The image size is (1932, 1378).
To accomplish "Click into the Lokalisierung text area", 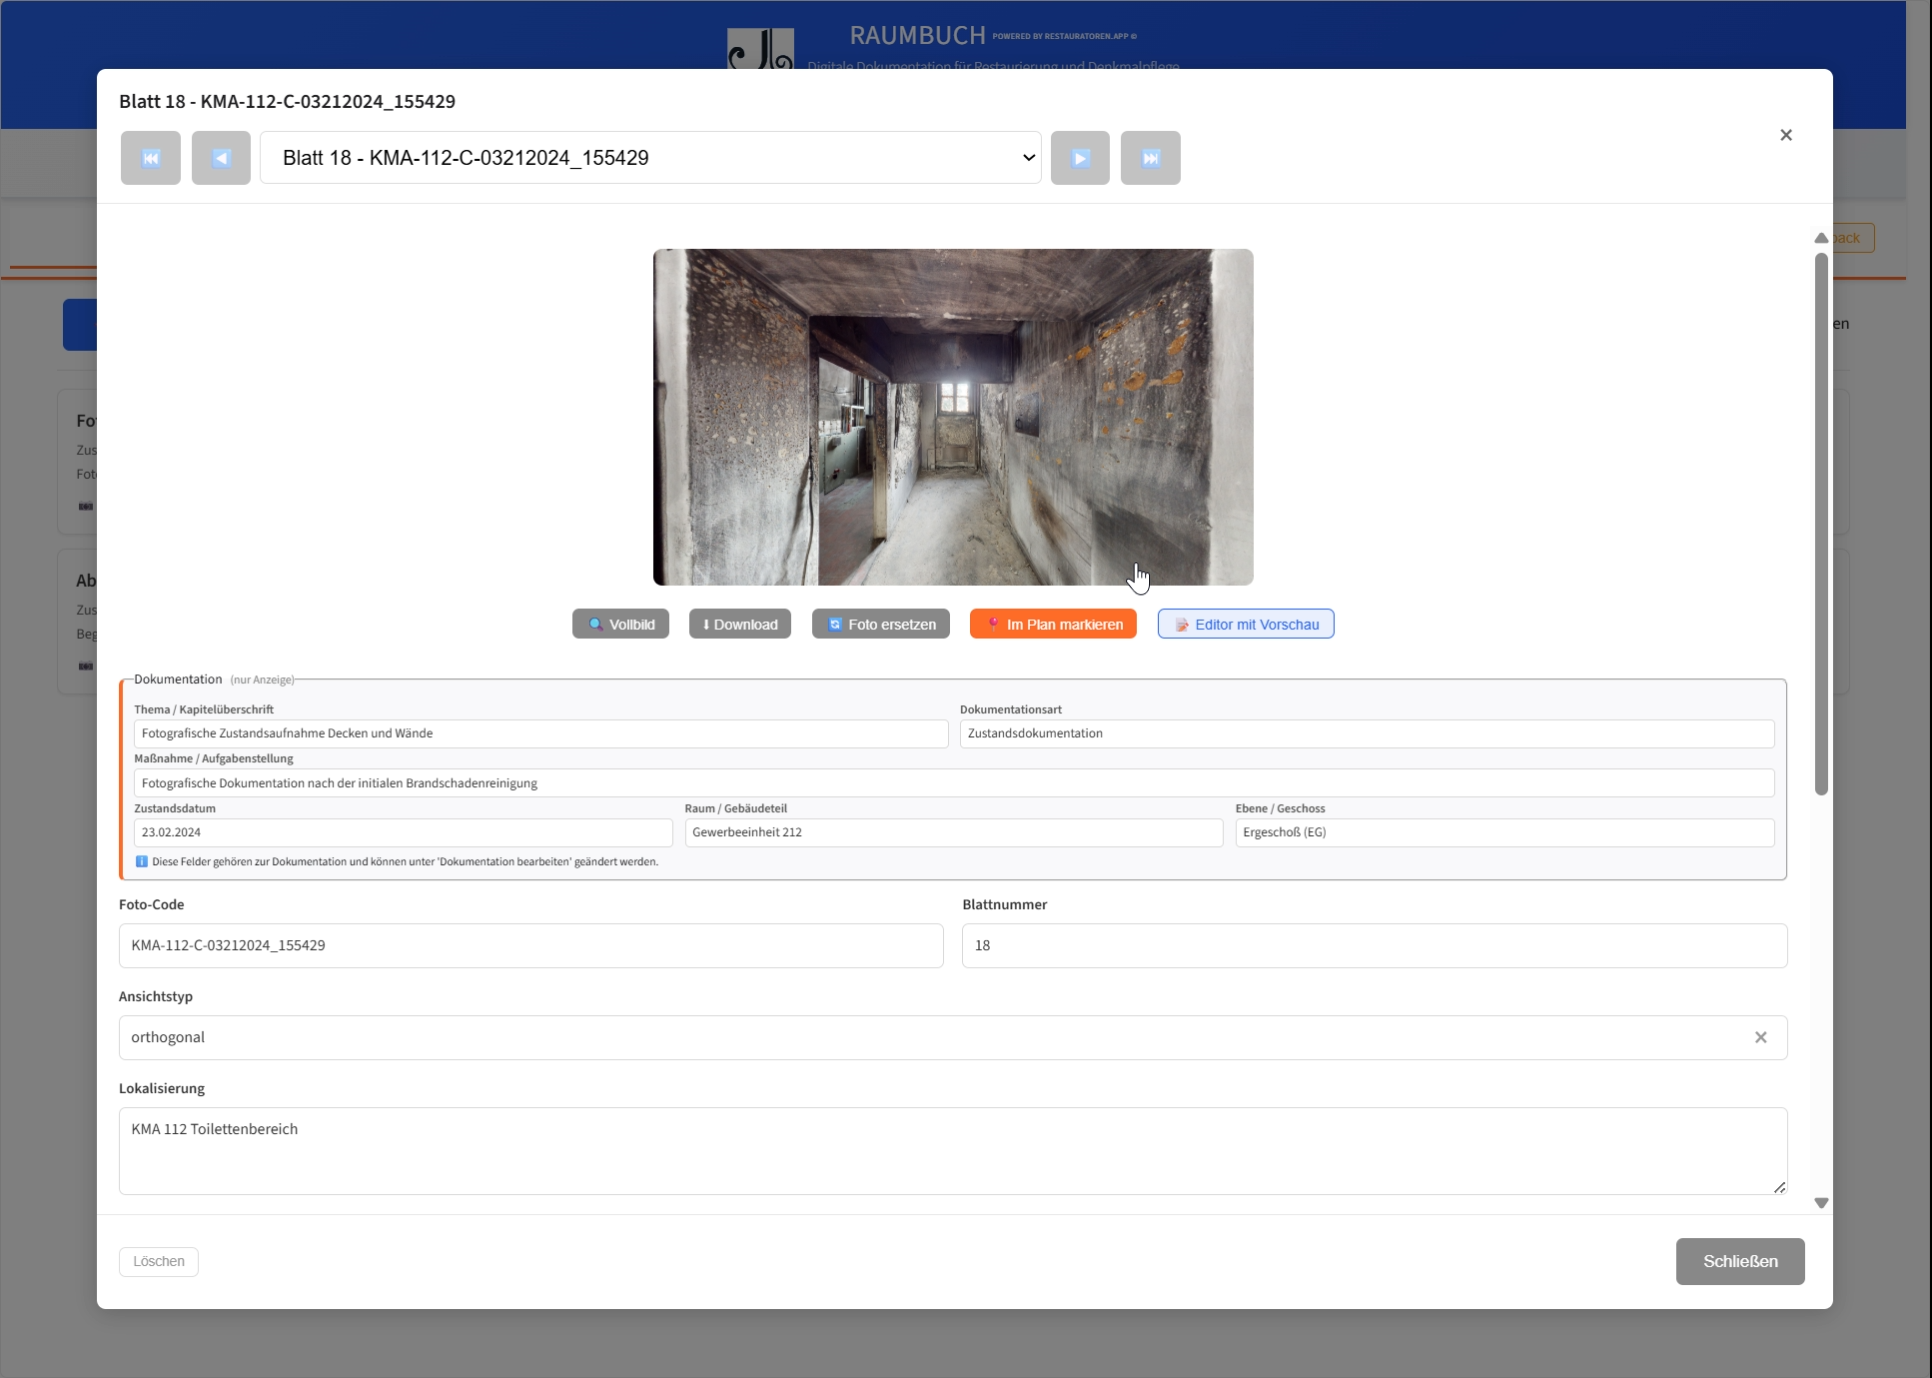I will pyautogui.click(x=952, y=1151).
